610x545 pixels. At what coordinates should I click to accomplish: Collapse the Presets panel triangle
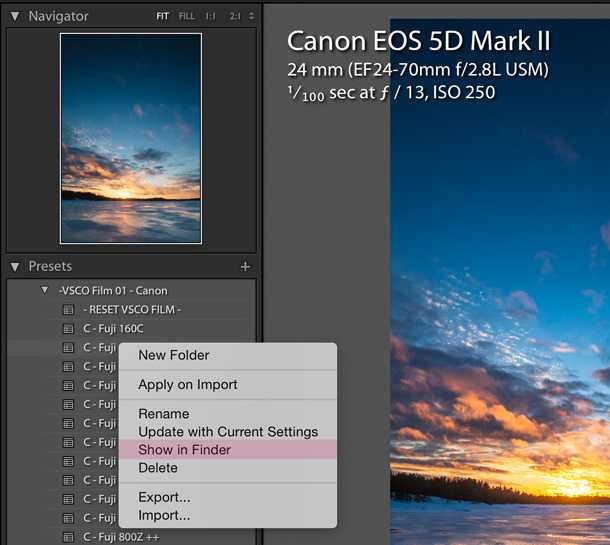15,267
